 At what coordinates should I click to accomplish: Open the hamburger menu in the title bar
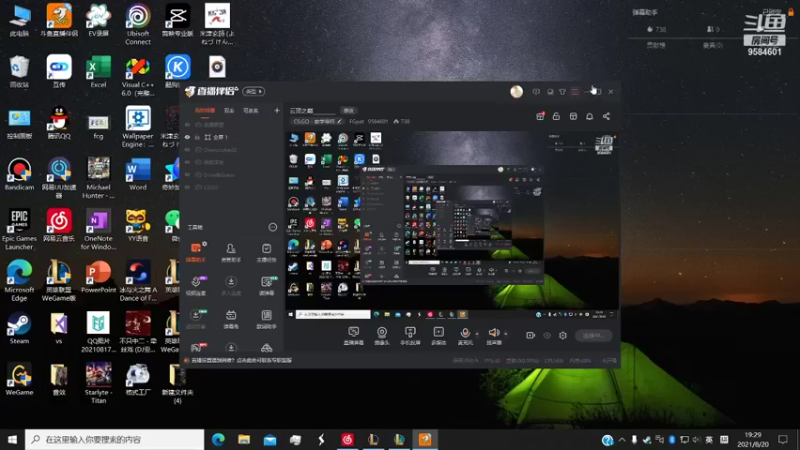coord(575,92)
